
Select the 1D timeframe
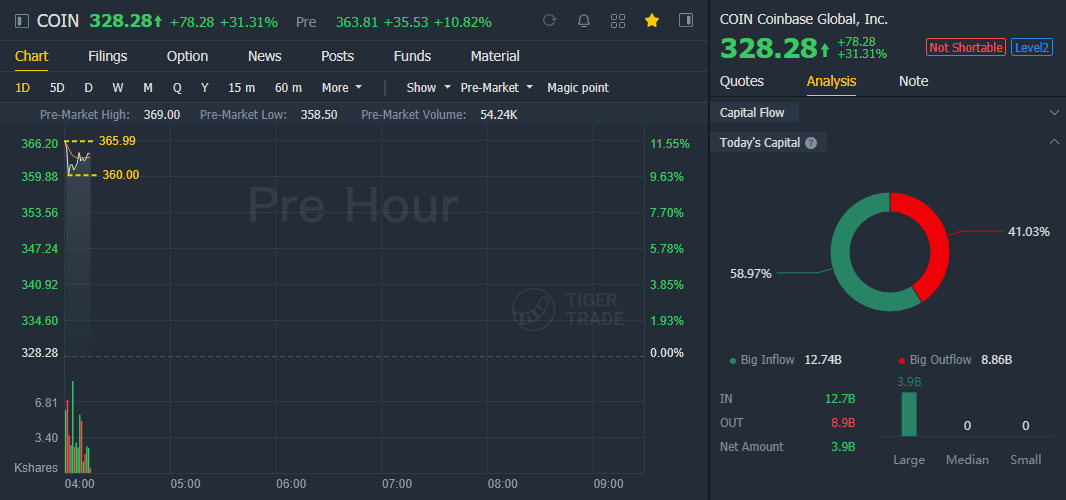pyautogui.click(x=22, y=88)
